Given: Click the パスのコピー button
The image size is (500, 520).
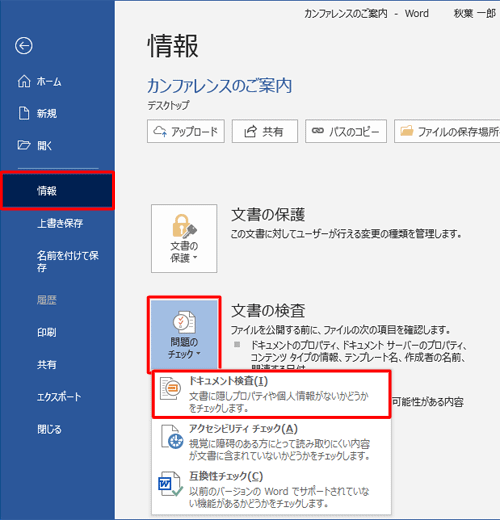Looking at the screenshot, I should 346,131.
